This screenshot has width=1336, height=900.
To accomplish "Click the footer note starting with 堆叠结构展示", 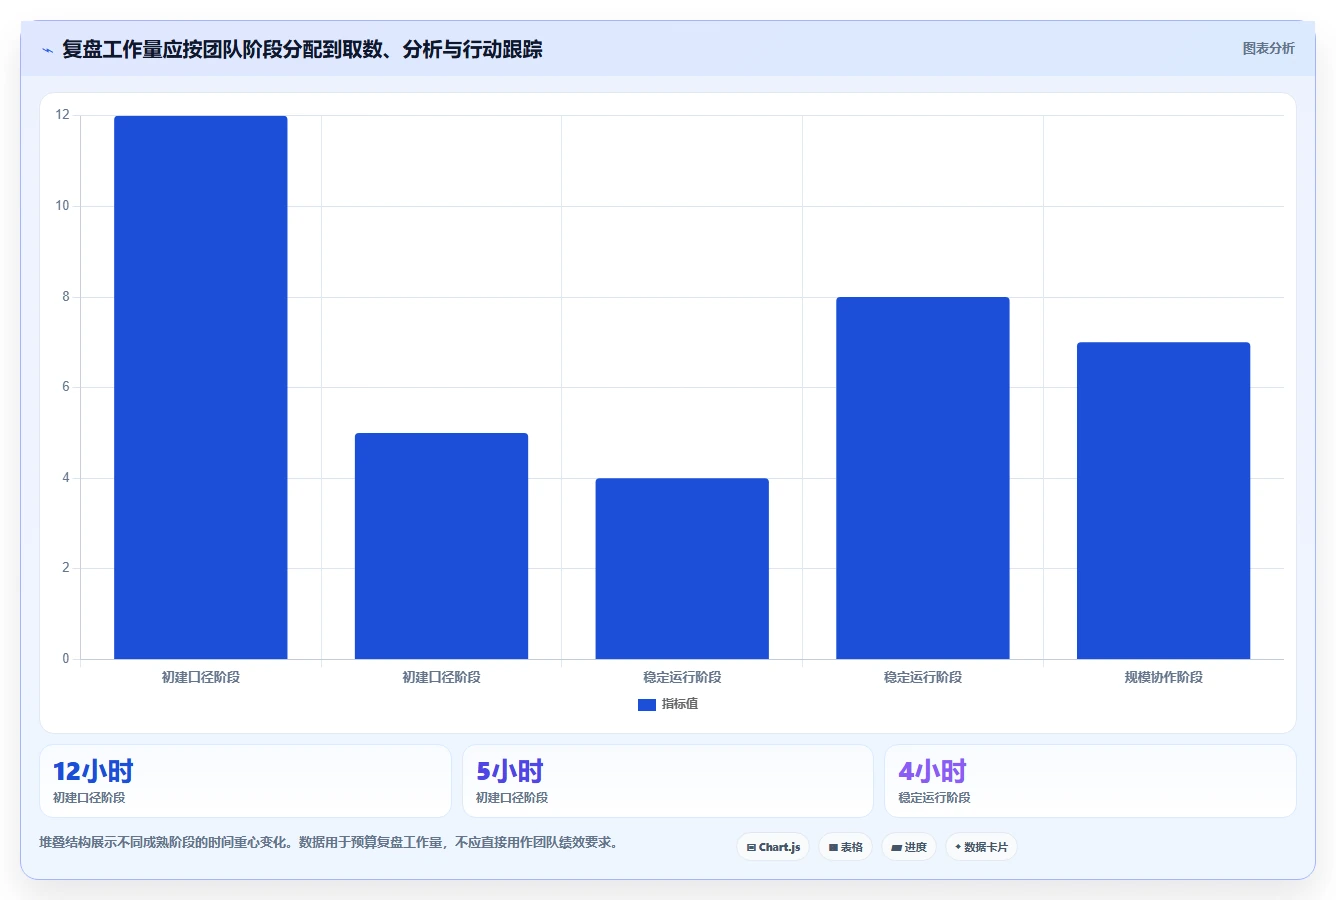I will (x=329, y=842).
